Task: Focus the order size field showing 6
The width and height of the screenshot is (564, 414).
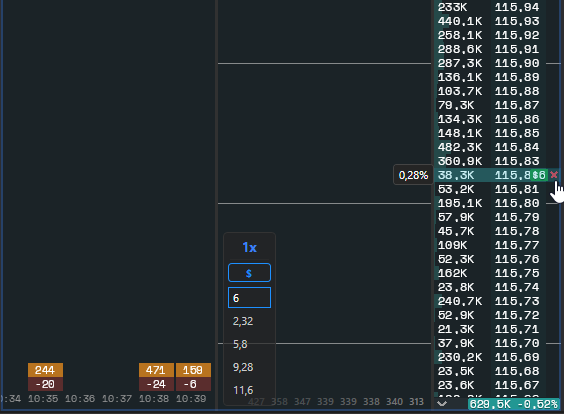Action: click(249, 297)
